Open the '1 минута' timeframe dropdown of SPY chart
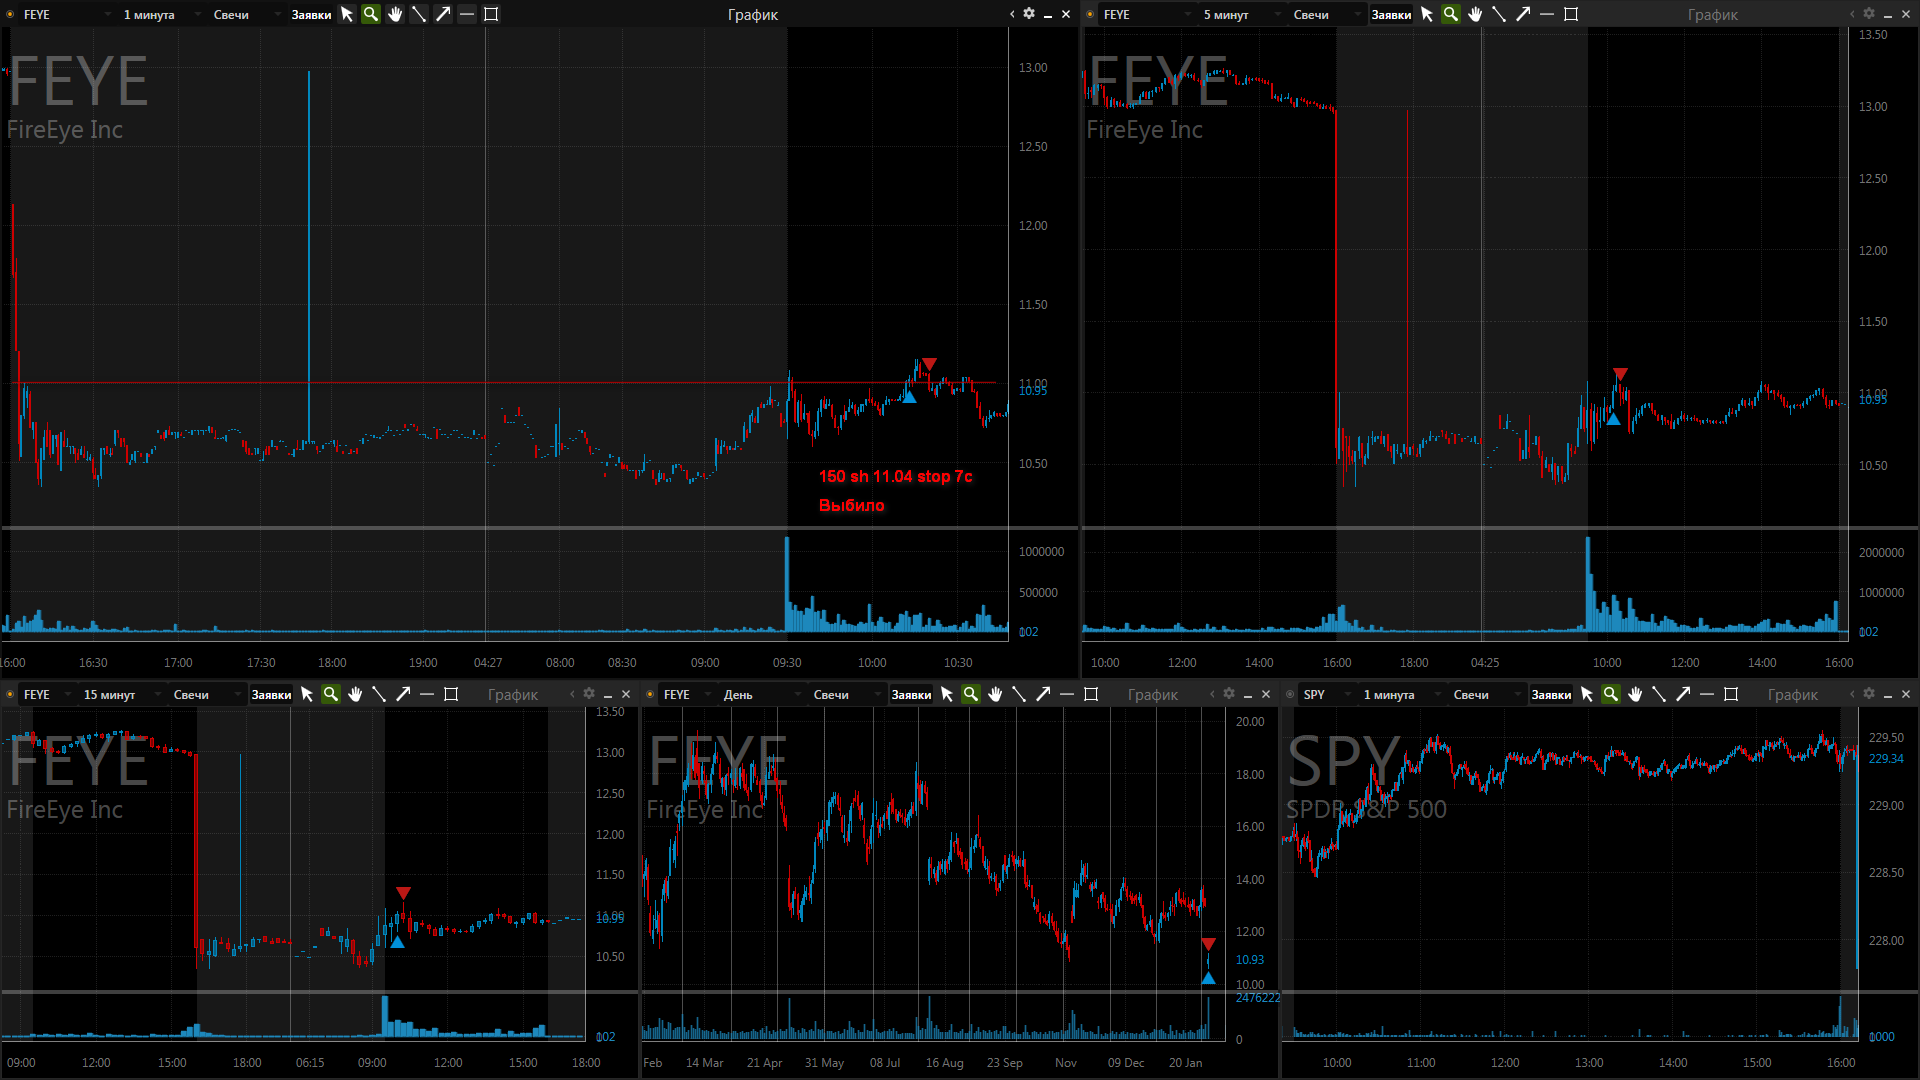 [1401, 694]
